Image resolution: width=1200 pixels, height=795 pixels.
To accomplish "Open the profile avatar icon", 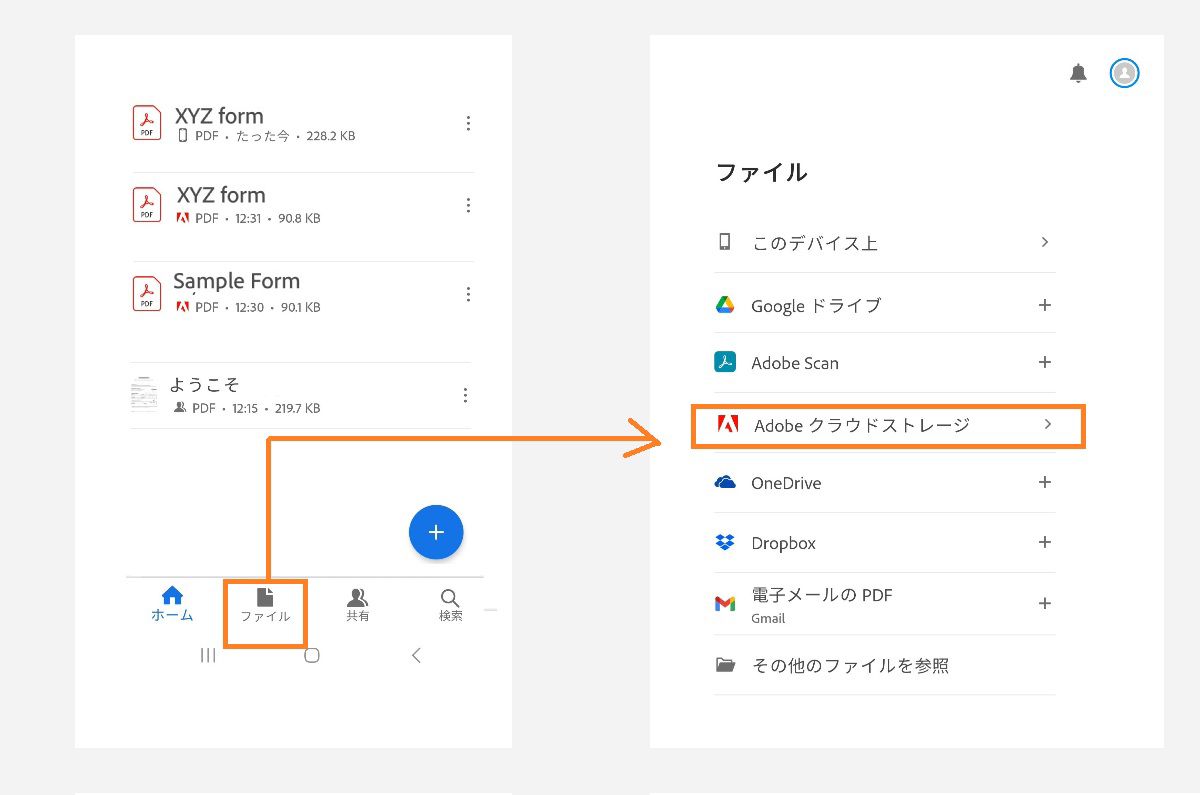I will pyautogui.click(x=1124, y=73).
